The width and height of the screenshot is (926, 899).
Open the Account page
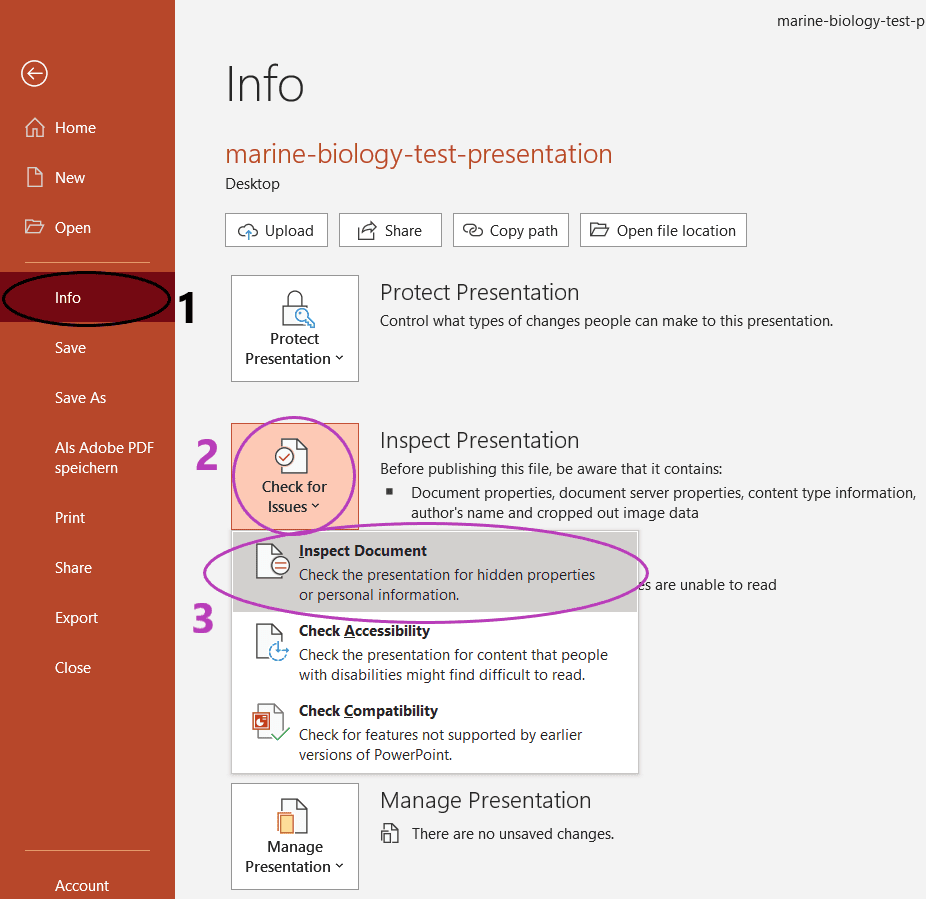81,885
